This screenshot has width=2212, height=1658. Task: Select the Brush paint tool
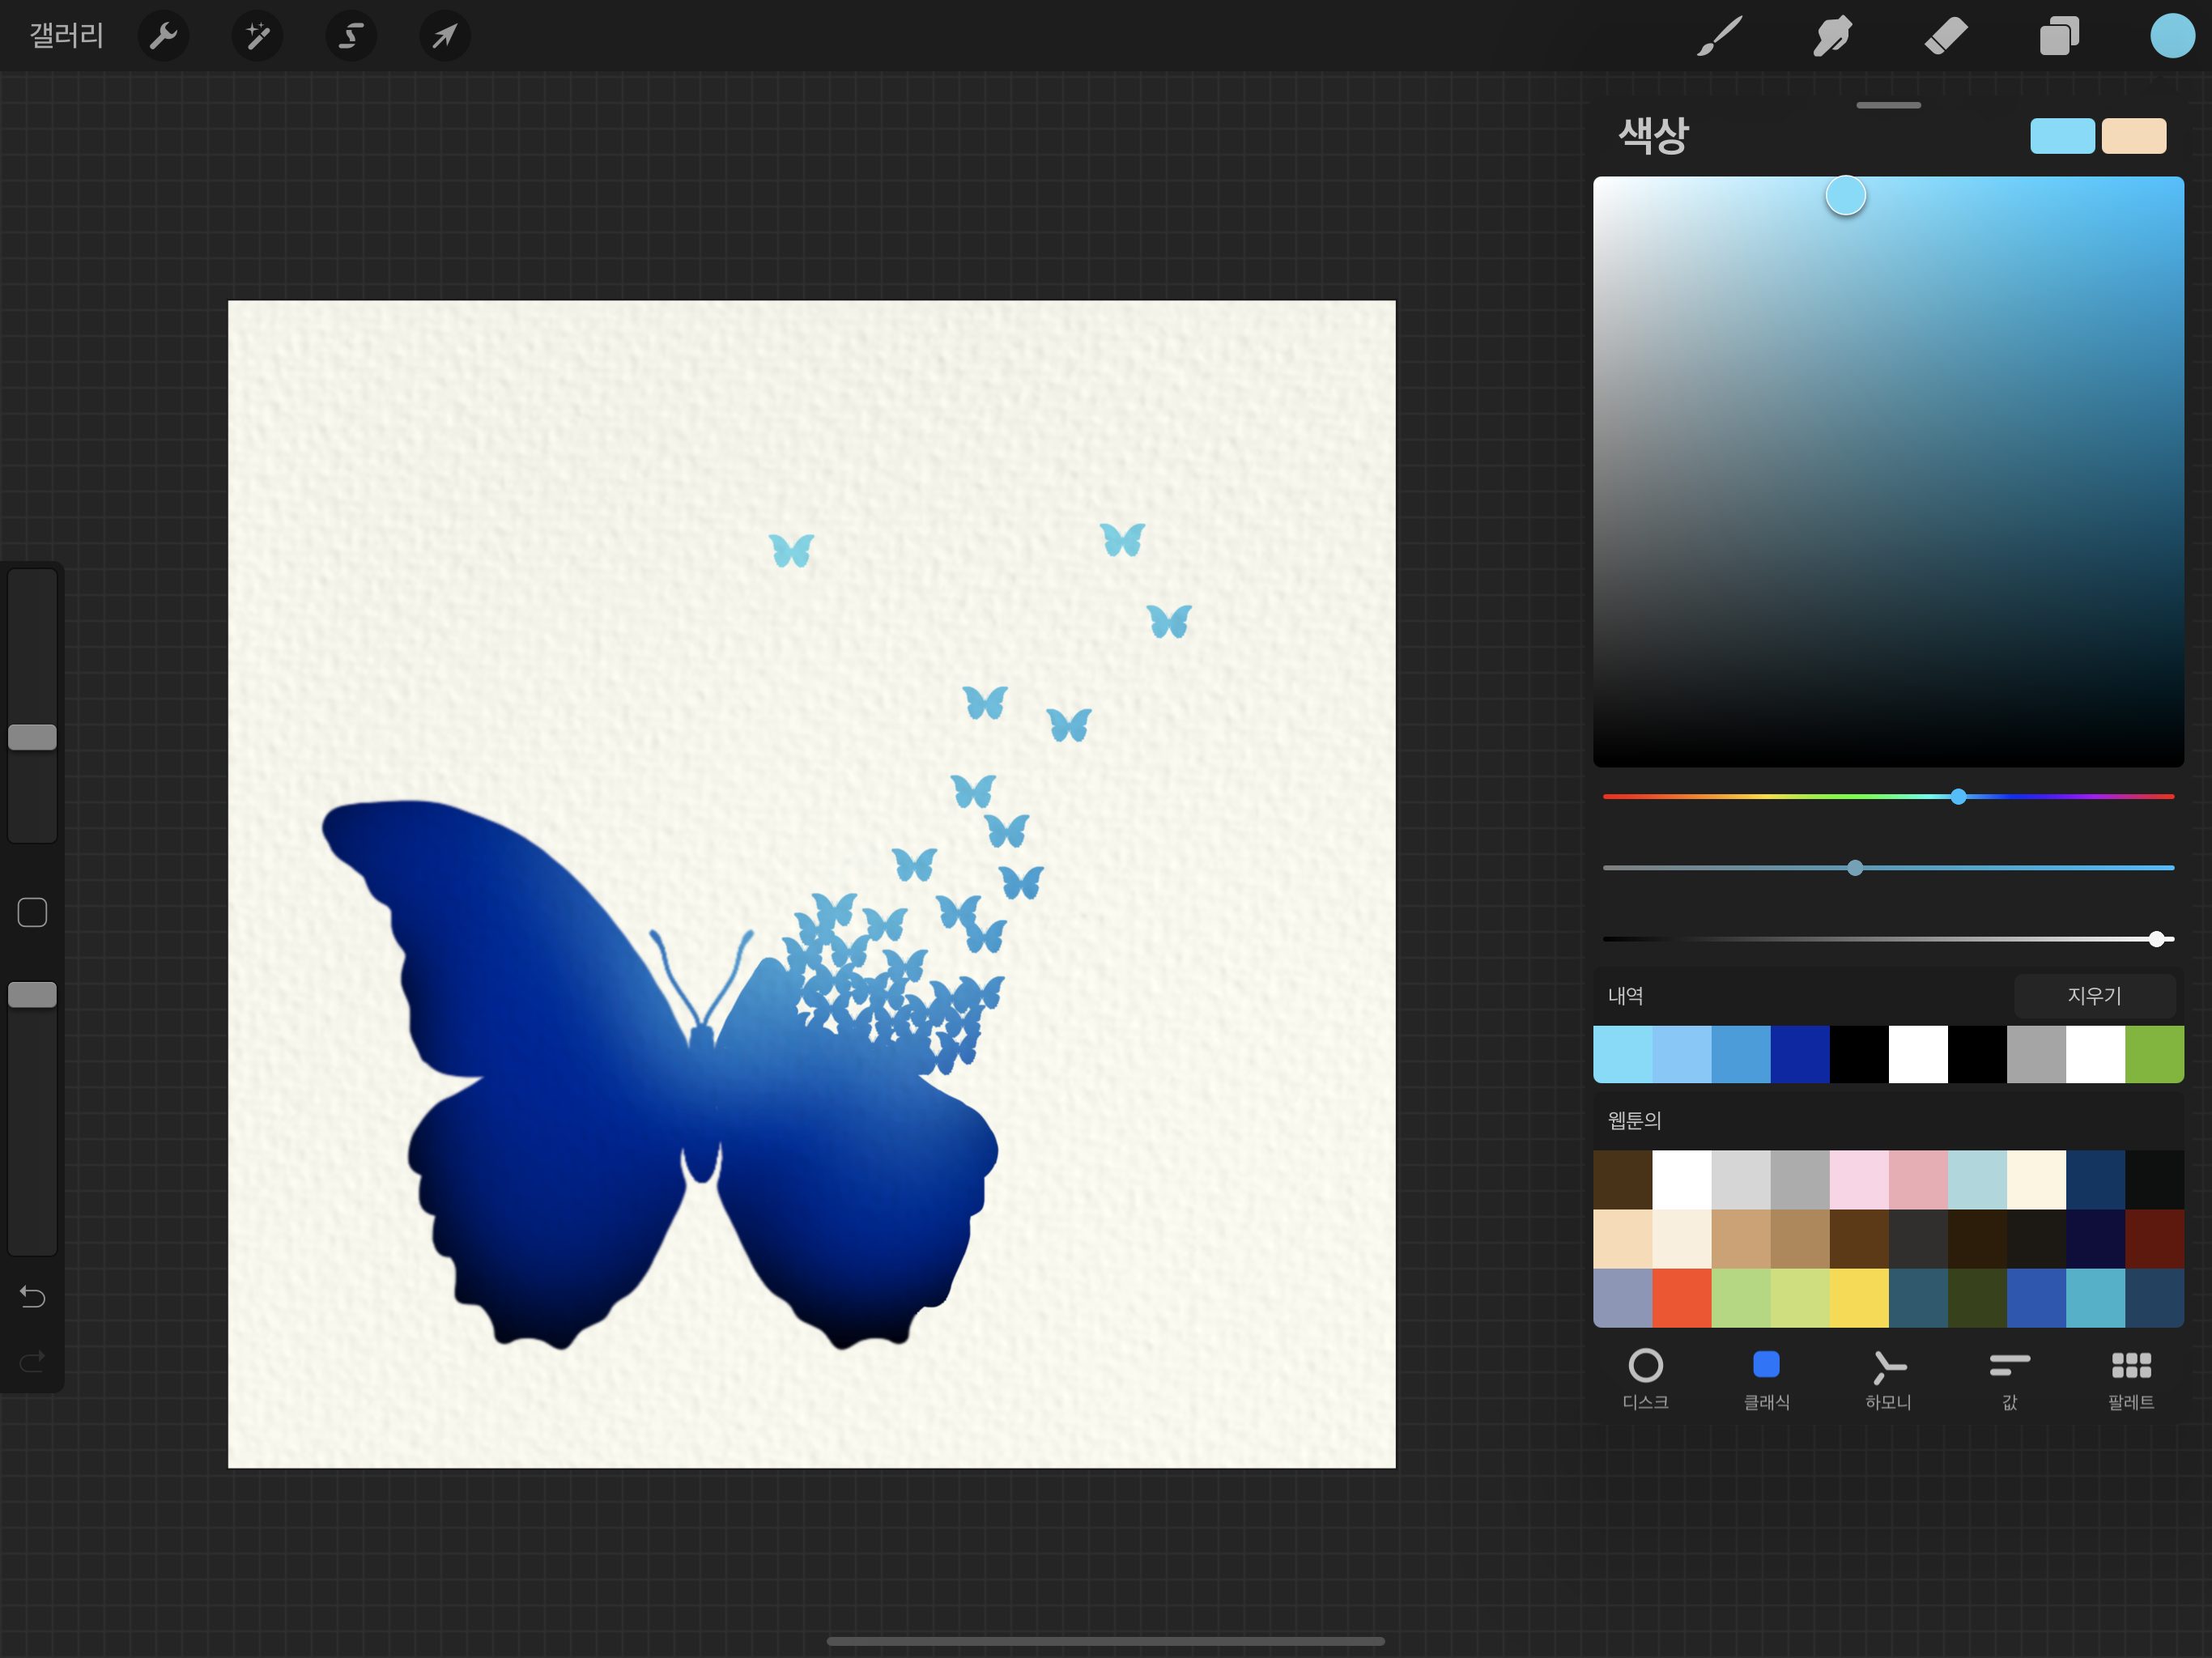[1719, 36]
